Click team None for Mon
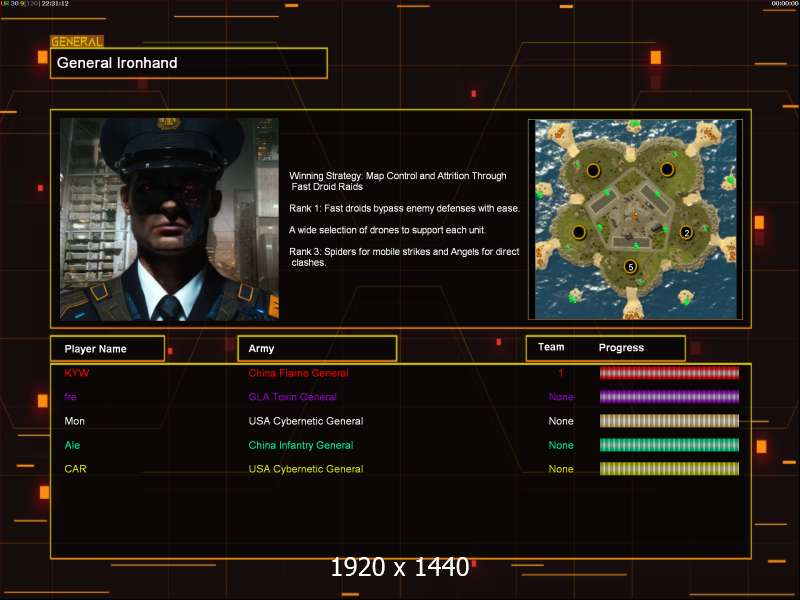This screenshot has height=600, width=800. click(x=561, y=421)
